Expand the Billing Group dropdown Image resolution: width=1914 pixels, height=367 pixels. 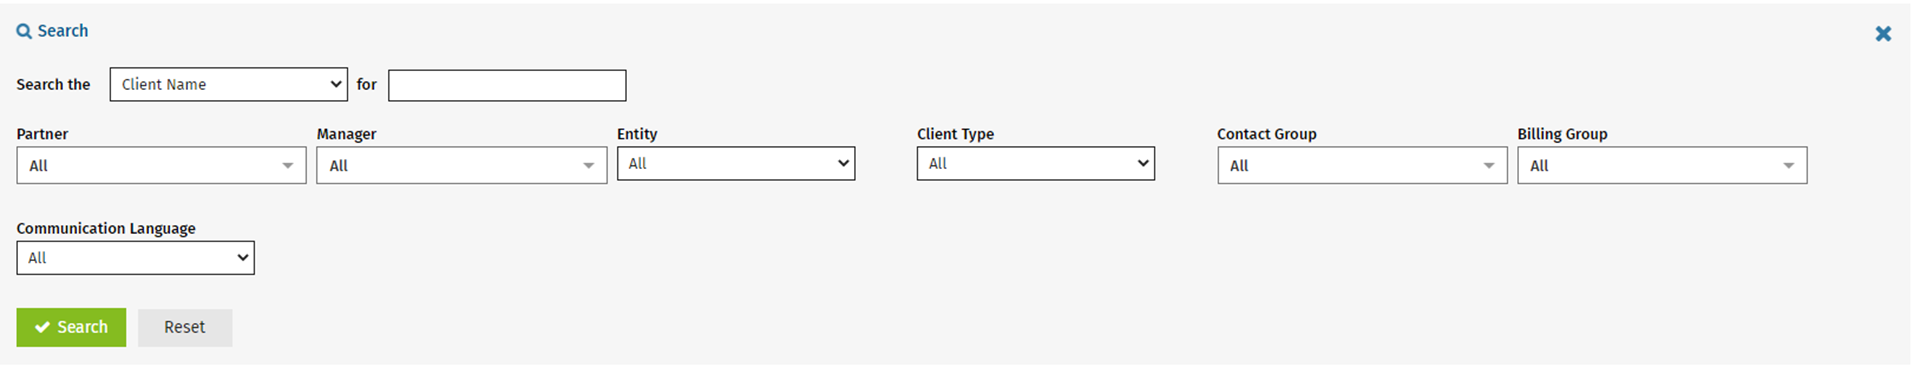[1662, 166]
